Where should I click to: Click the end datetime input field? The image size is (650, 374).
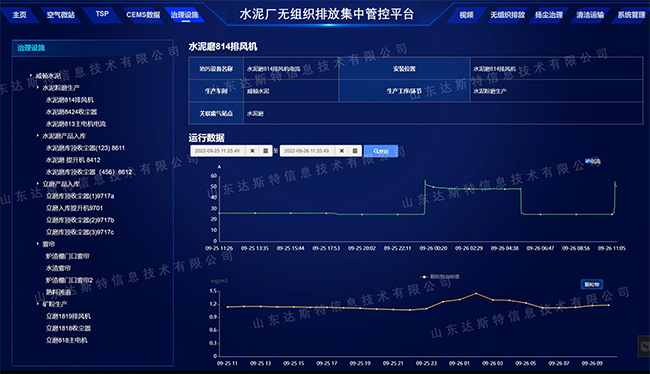(307, 151)
